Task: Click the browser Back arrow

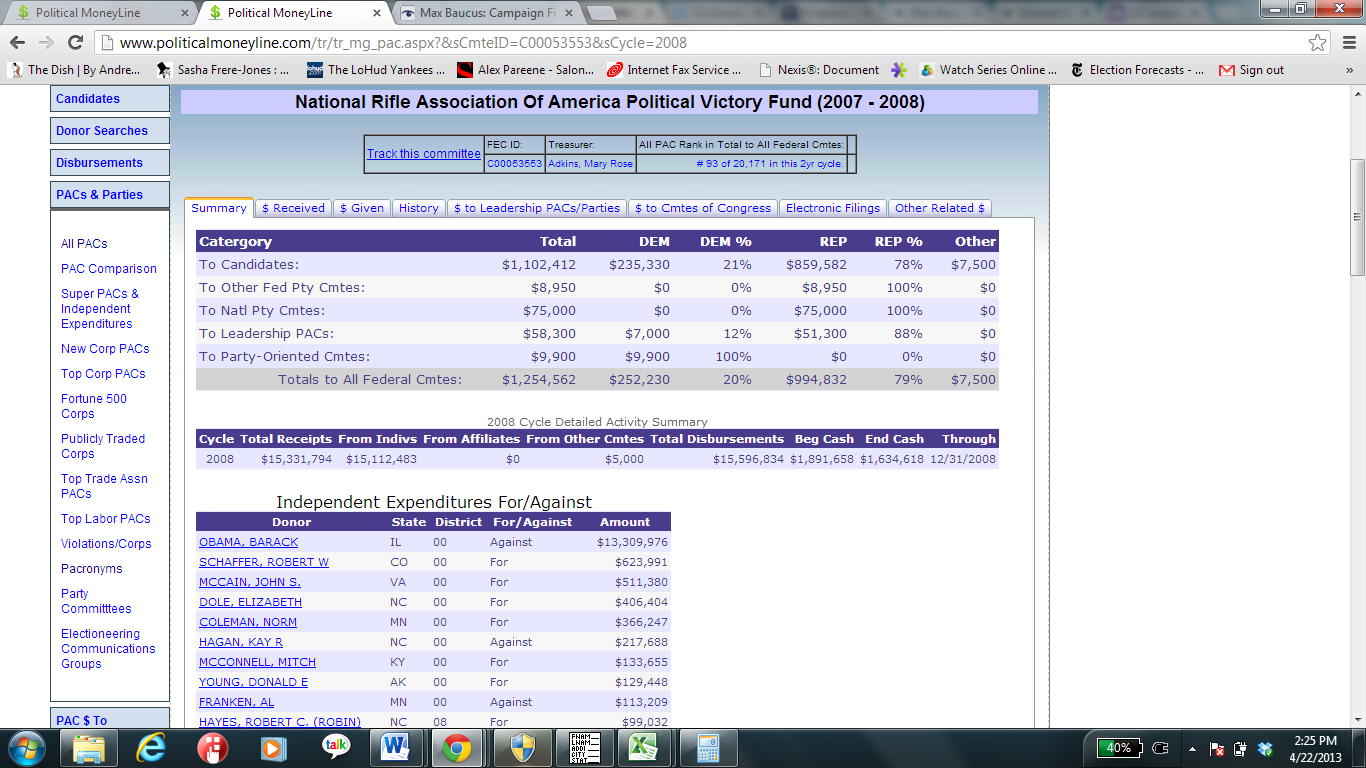Action: click(x=17, y=43)
